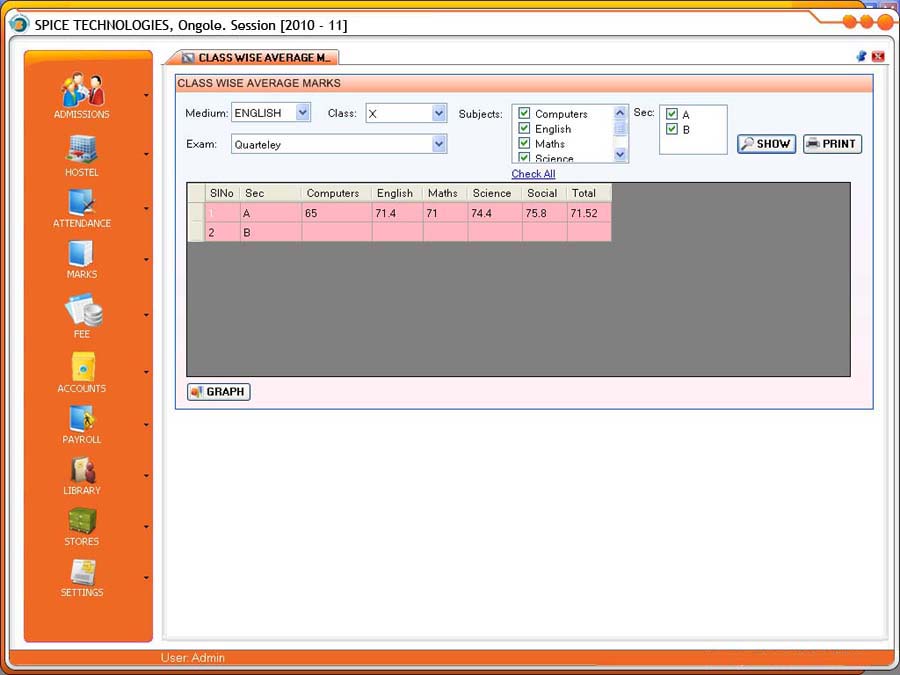The height and width of the screenshot is (675, 900).
Task: Open the Exam dropdown showing Quarteley
Action: [x=438, y=145]
